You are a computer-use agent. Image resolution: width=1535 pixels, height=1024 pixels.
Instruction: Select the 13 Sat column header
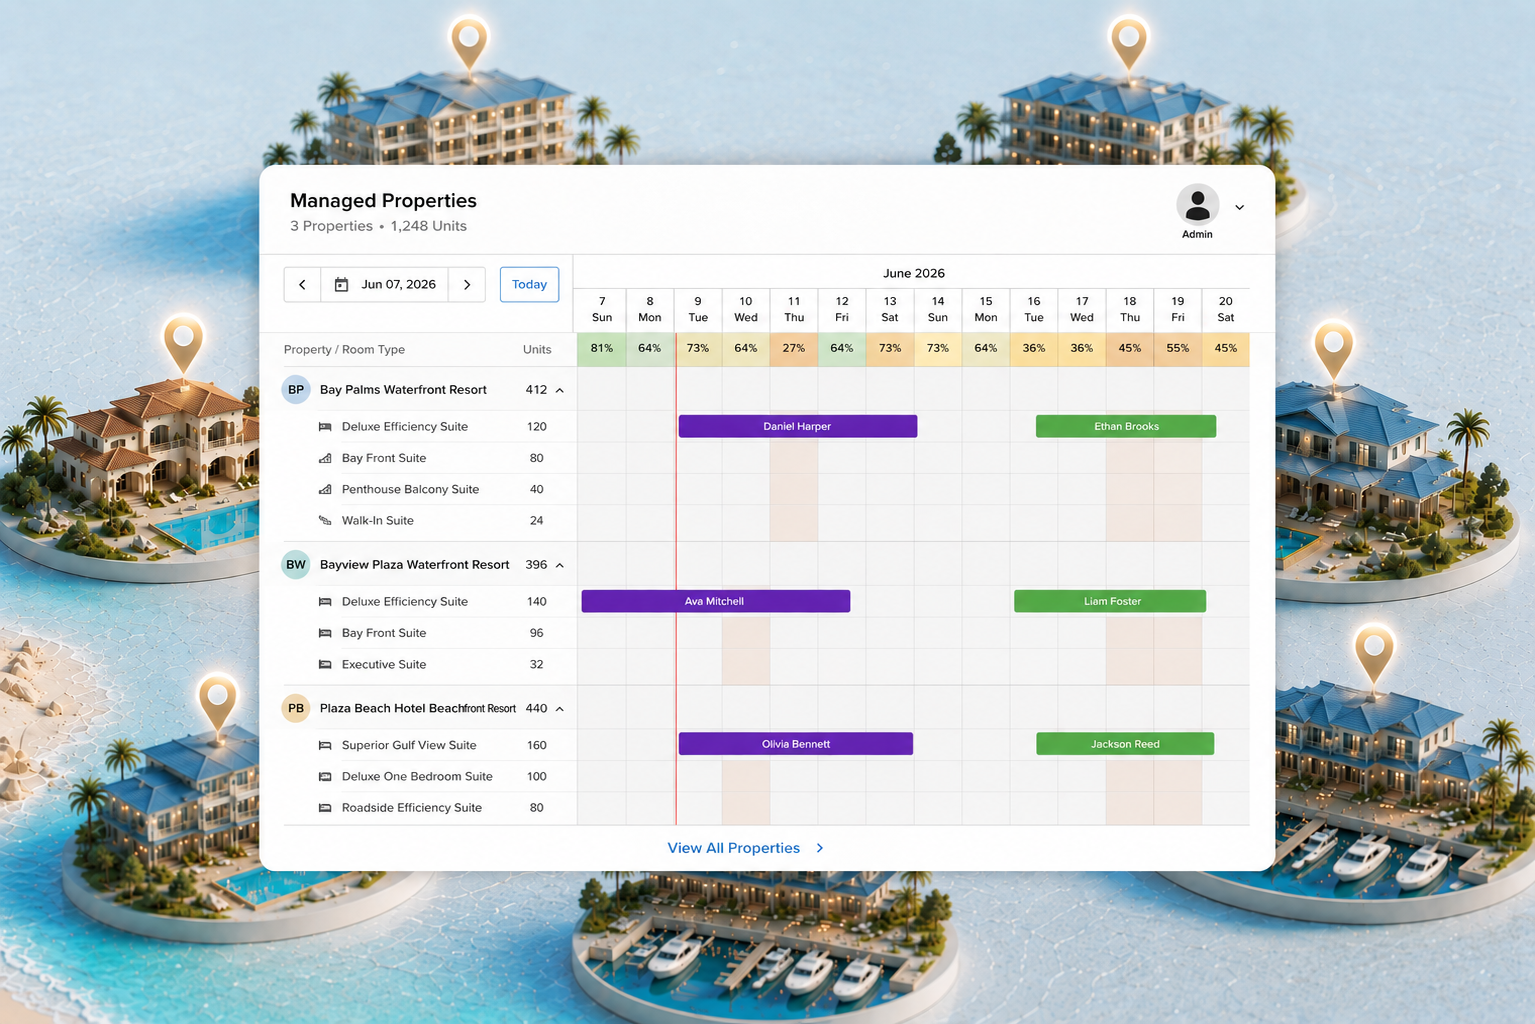pyautogui.click(x=890, y=309)
